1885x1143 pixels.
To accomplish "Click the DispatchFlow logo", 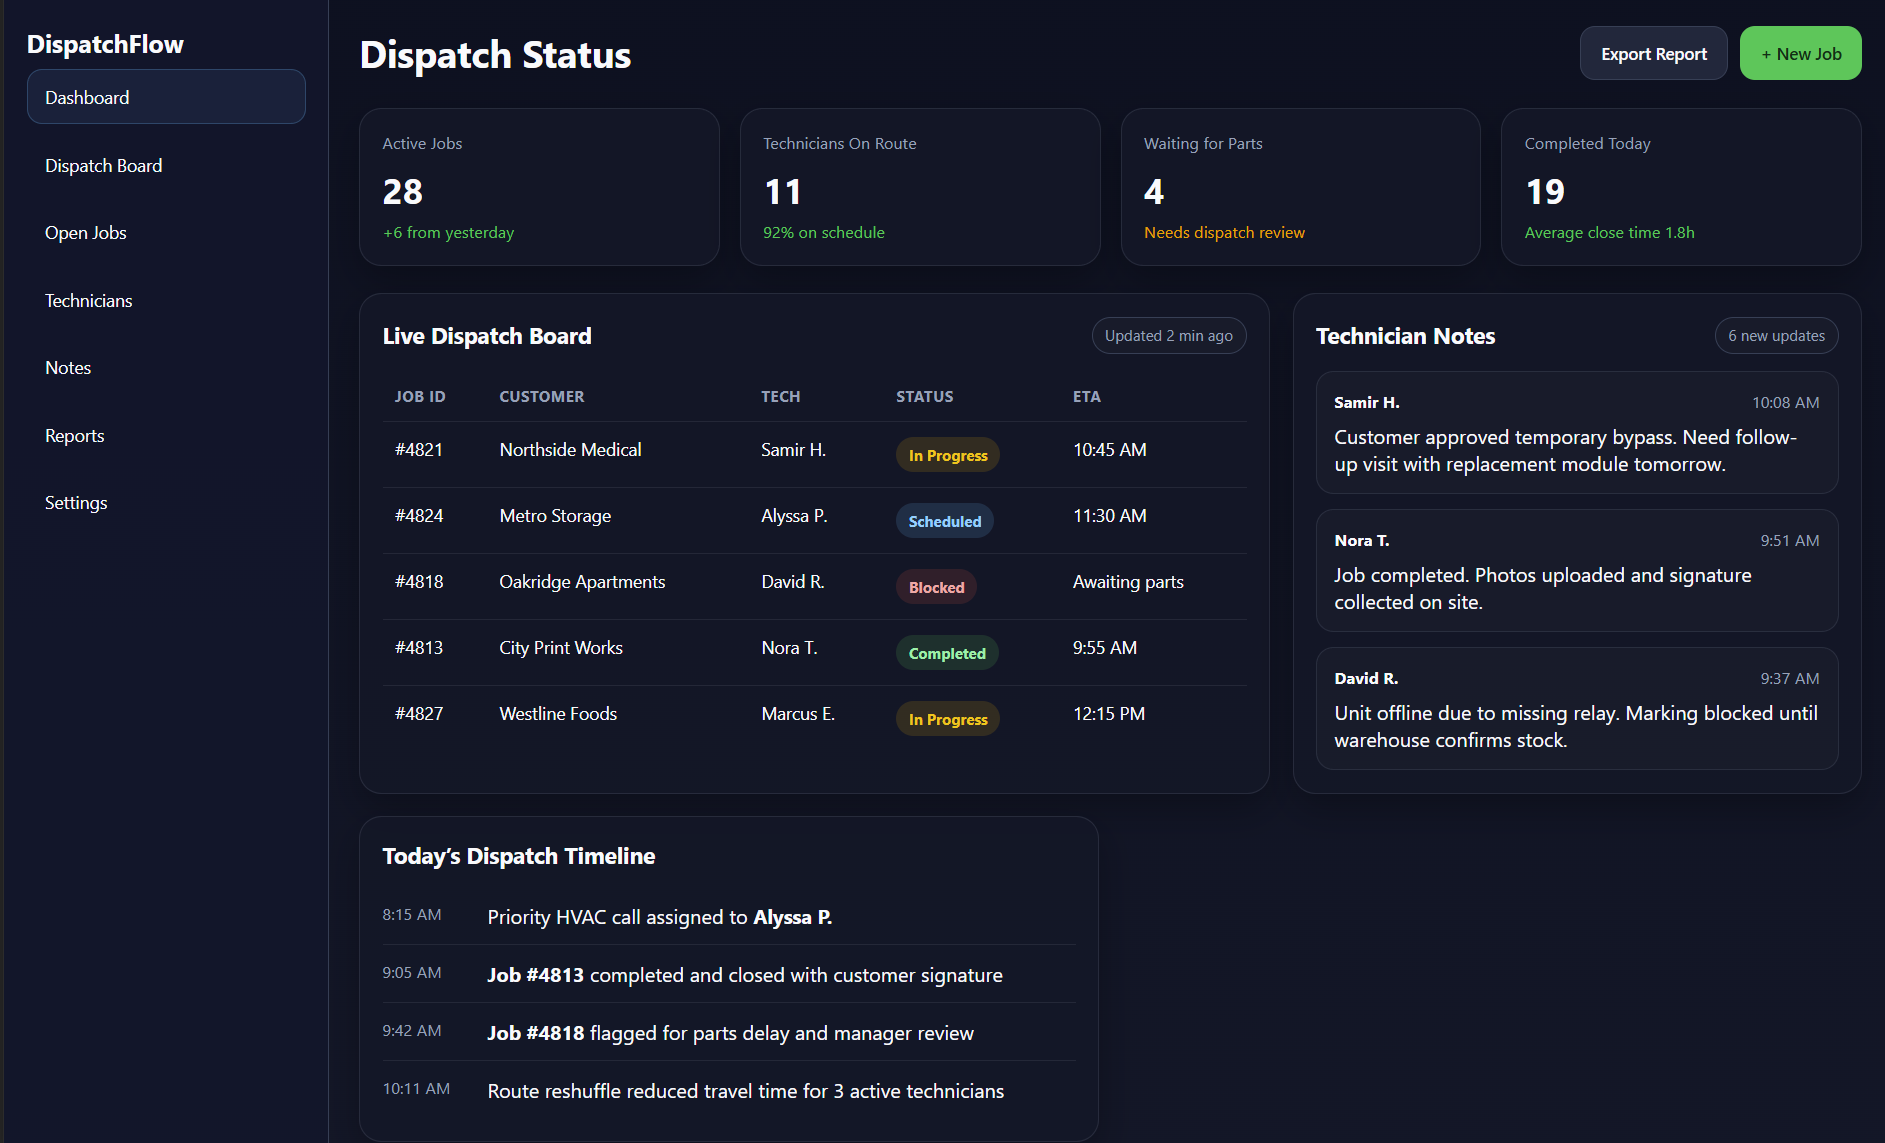I will click(x=105, y=44).
